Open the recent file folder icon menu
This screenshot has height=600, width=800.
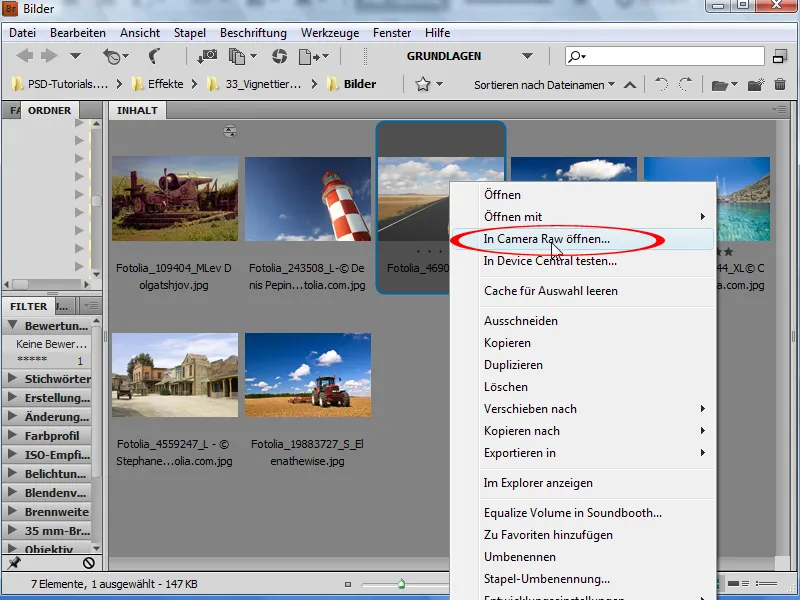click(724, 85)
